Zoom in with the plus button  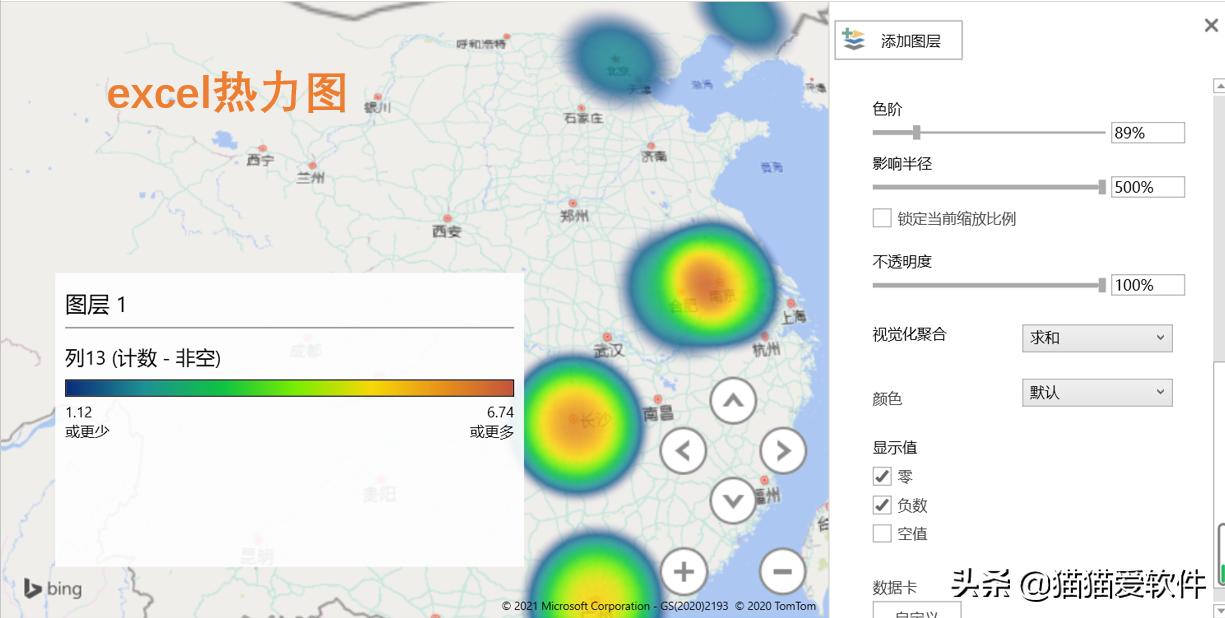[684, 571]
